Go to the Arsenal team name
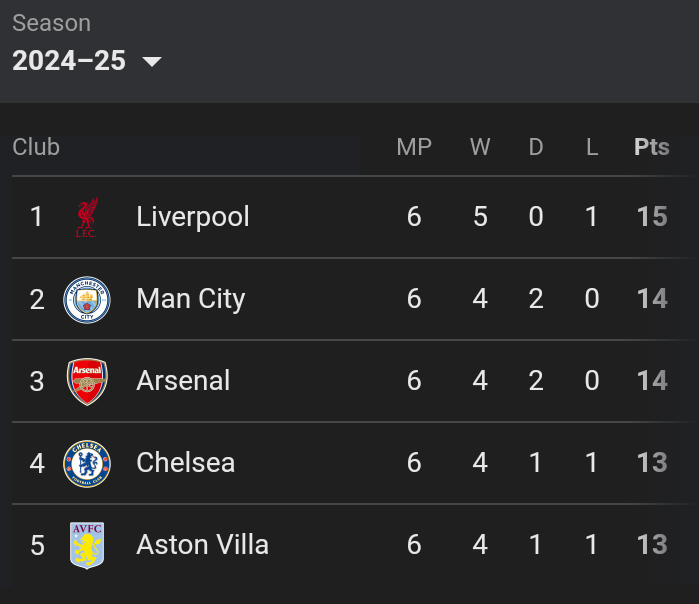This screenshot has height=604, width=699. [x=183, y=381]
